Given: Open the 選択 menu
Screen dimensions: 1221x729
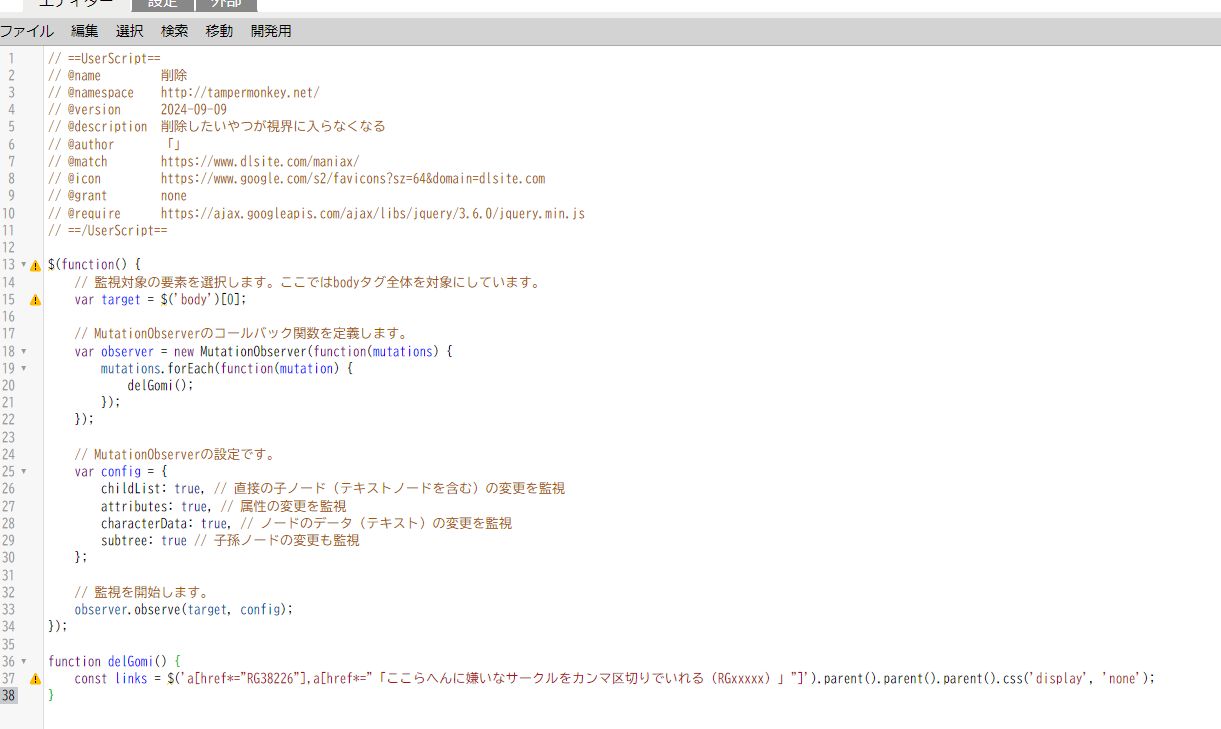Looking at the screenshot, I should [129, 31].
